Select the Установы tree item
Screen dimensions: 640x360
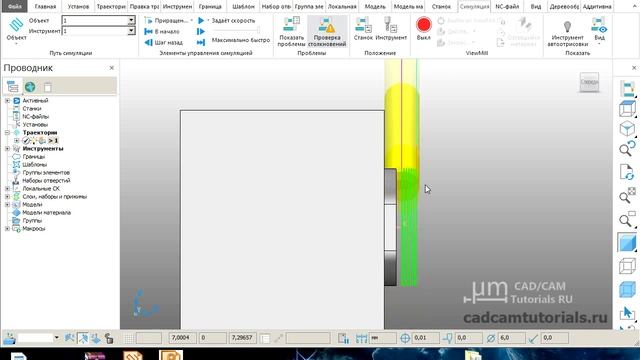35,124
